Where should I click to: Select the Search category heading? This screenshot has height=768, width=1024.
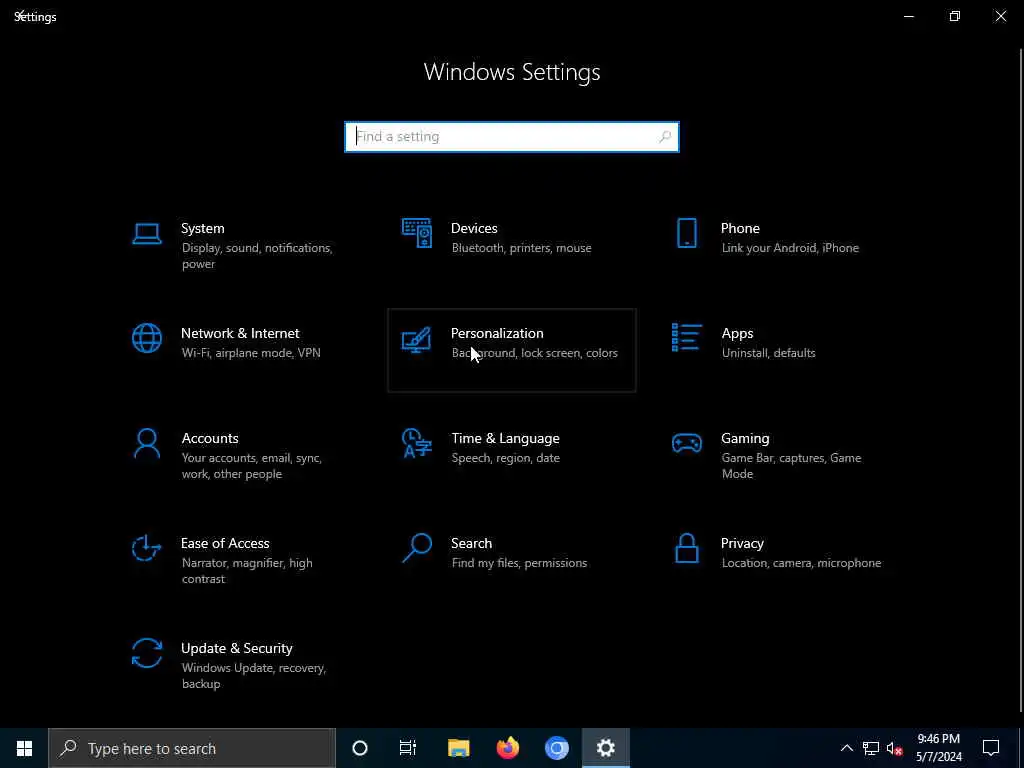pos(472,543)
